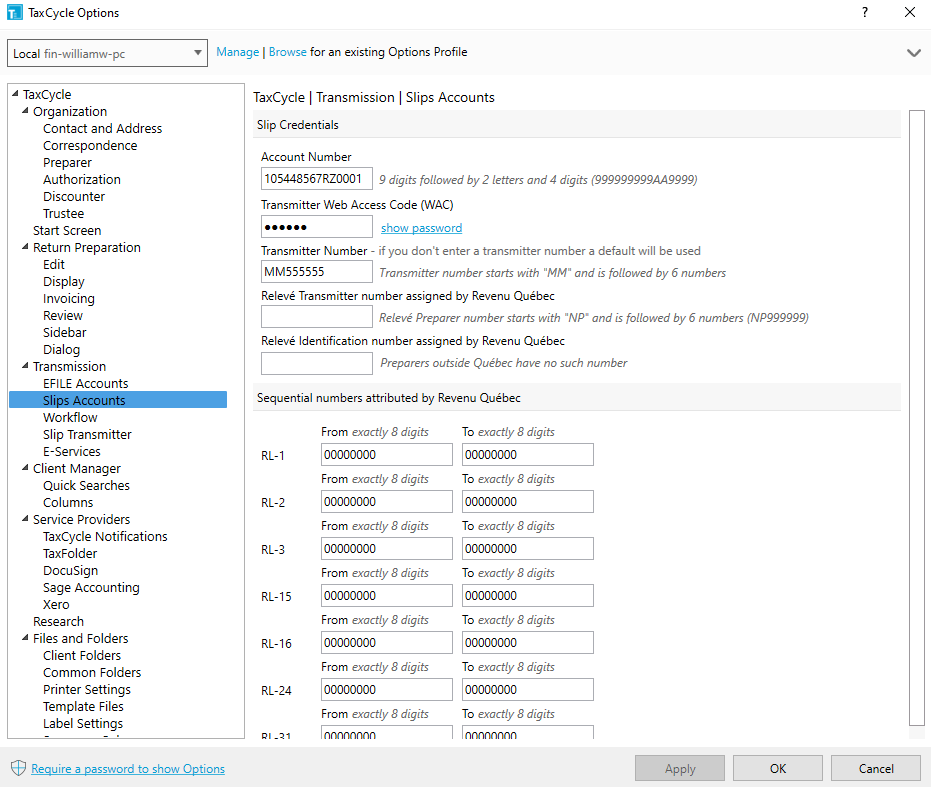
Task: Collapse the Organization tree section
Action: point(25,111)
